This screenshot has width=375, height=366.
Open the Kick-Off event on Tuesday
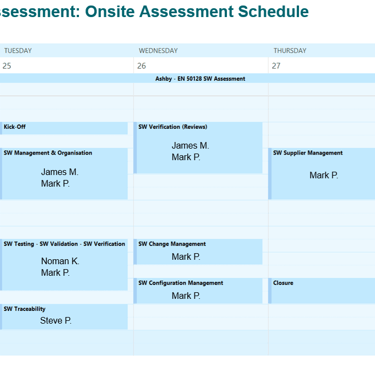point(64,128)
